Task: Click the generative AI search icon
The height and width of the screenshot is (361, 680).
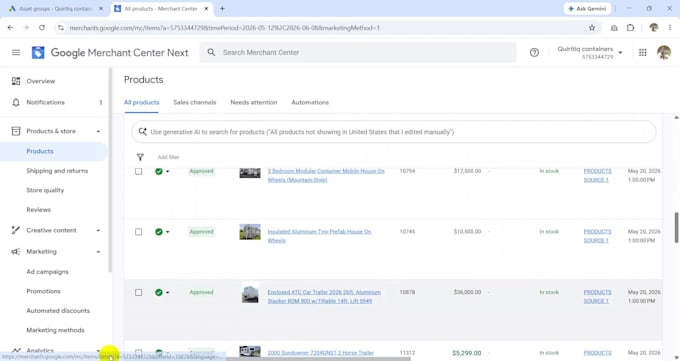Action: tap(142, 132)
